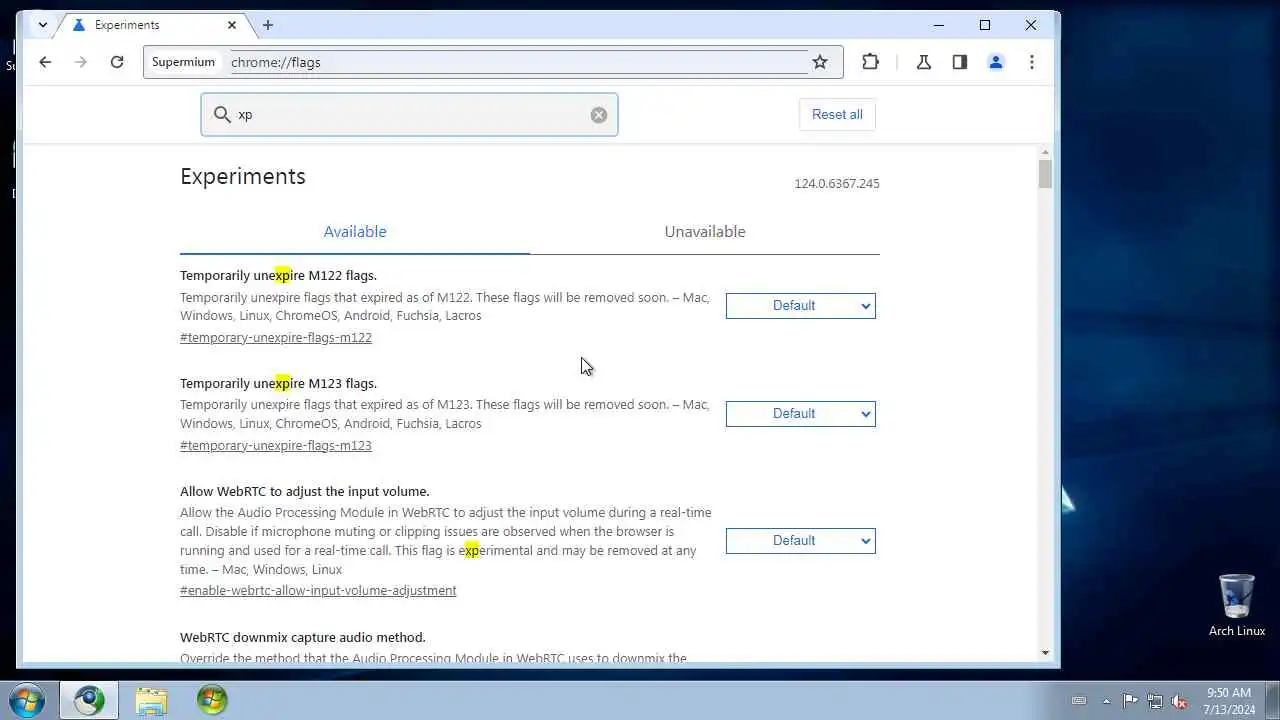
Task: Click the page scrollbar thumb
Action: pos(1045,174)
